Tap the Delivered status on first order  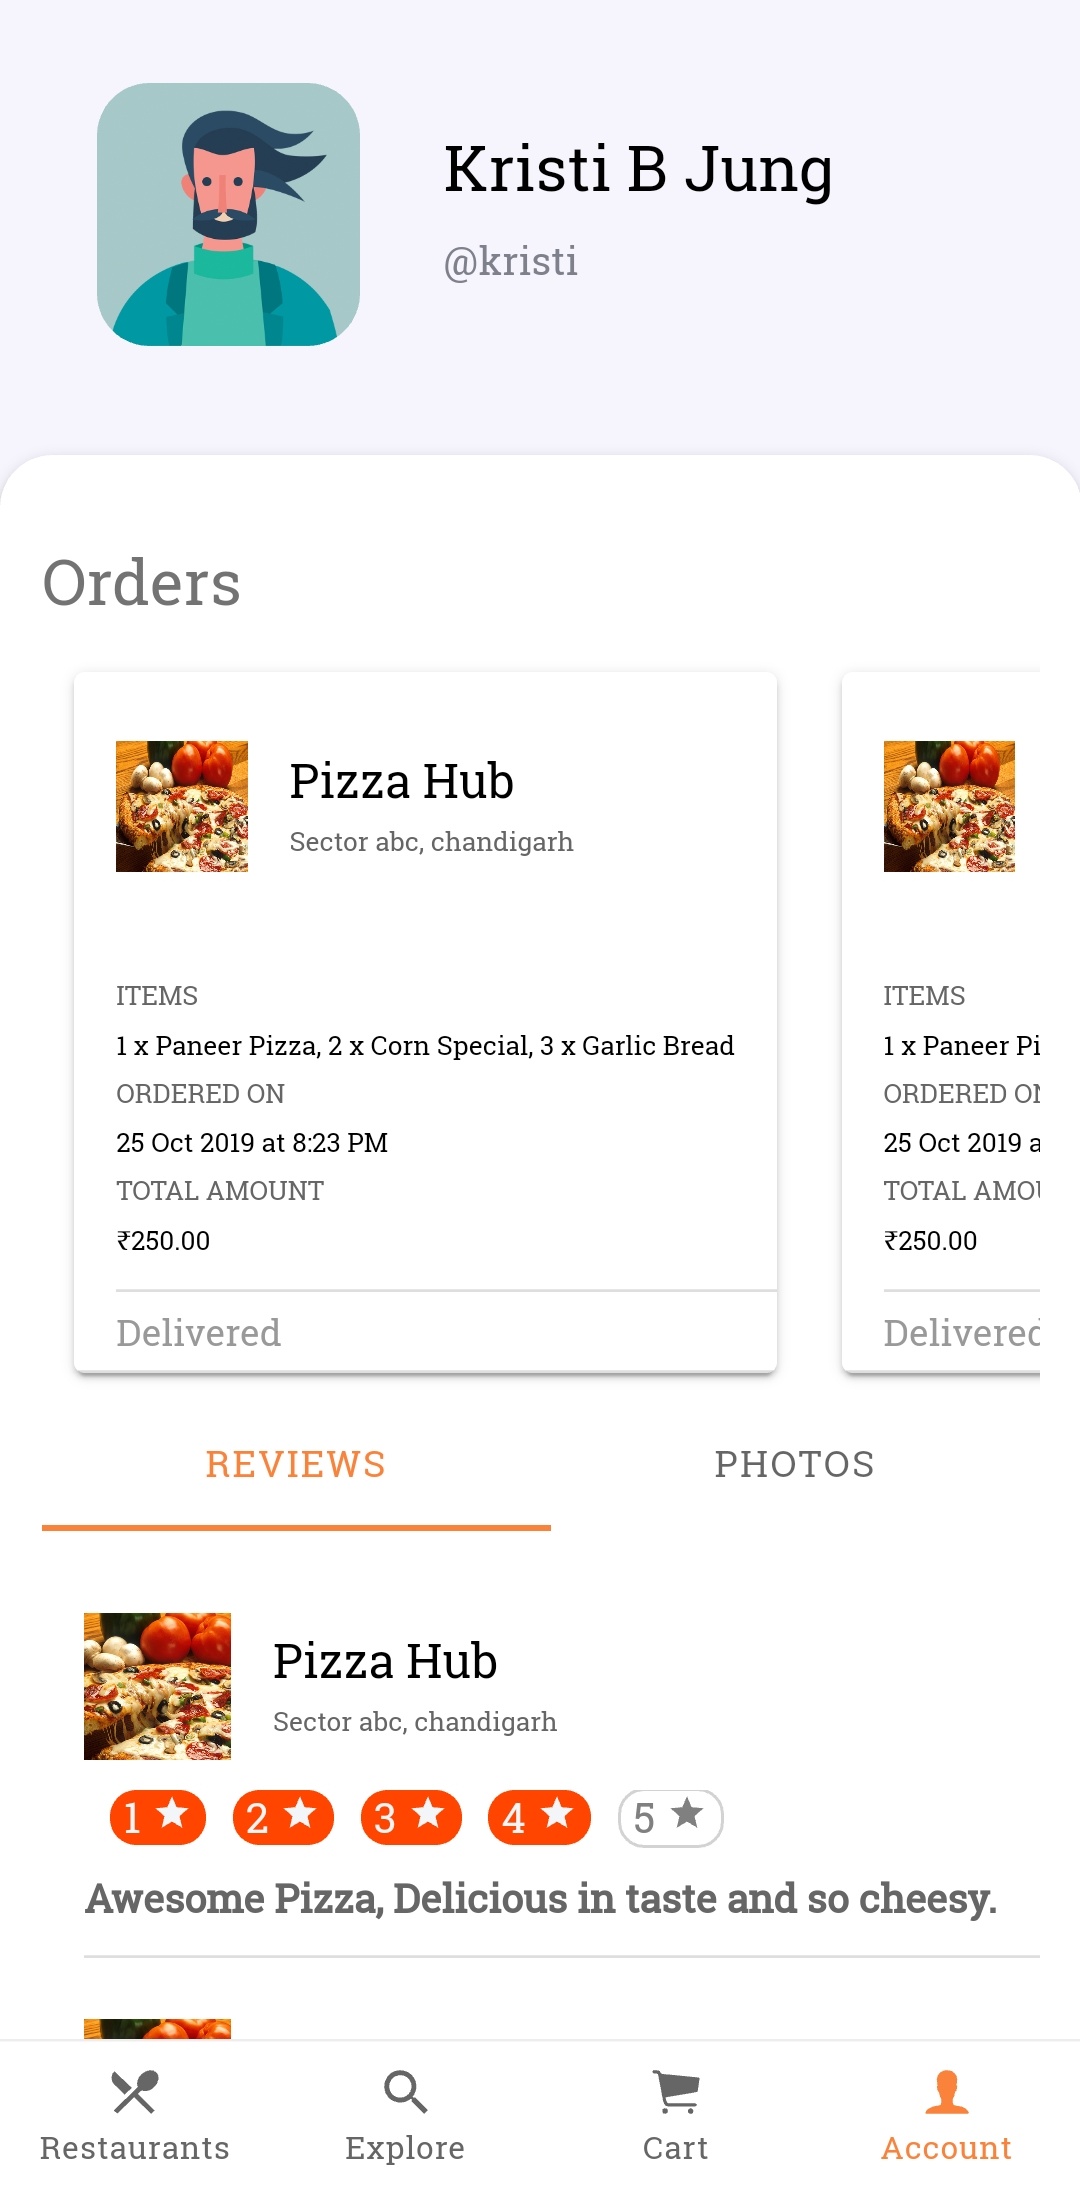(199, 1333)
